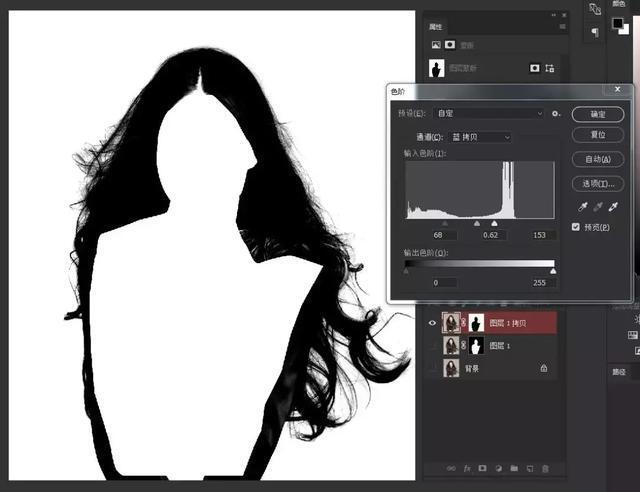Screen dimensions: 640x492
Task: Click the 确定 OK button
Action: (x=598, y=115)
